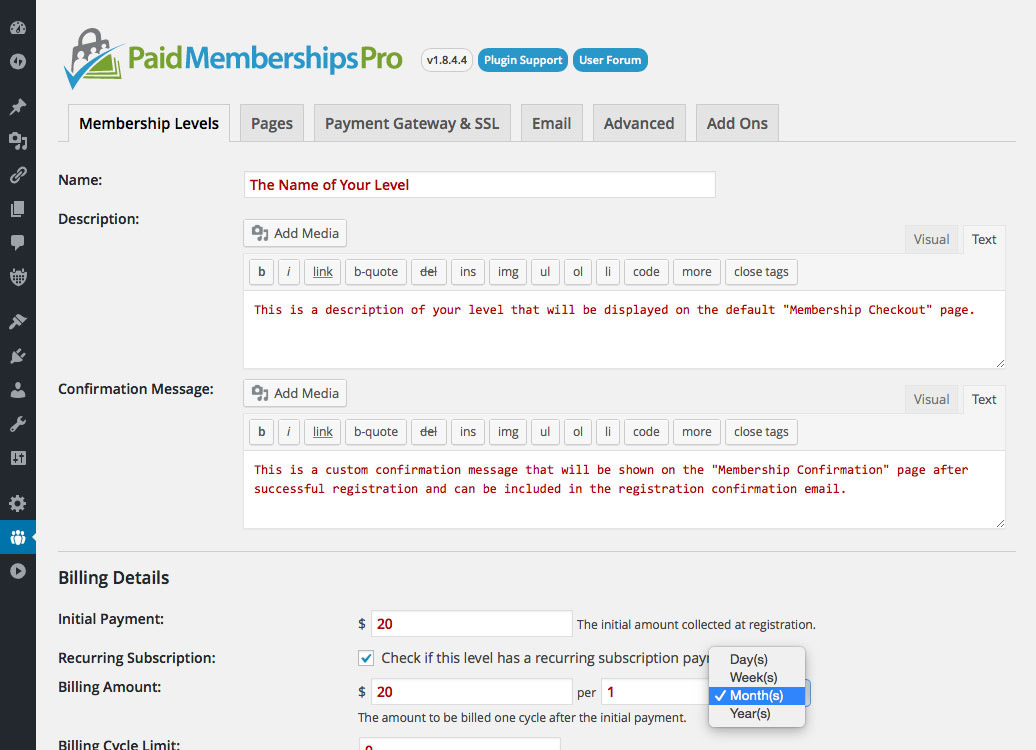The image size is (1036, 750).
Task: Insert link in Description toolbar
Action: coord(322,272)
